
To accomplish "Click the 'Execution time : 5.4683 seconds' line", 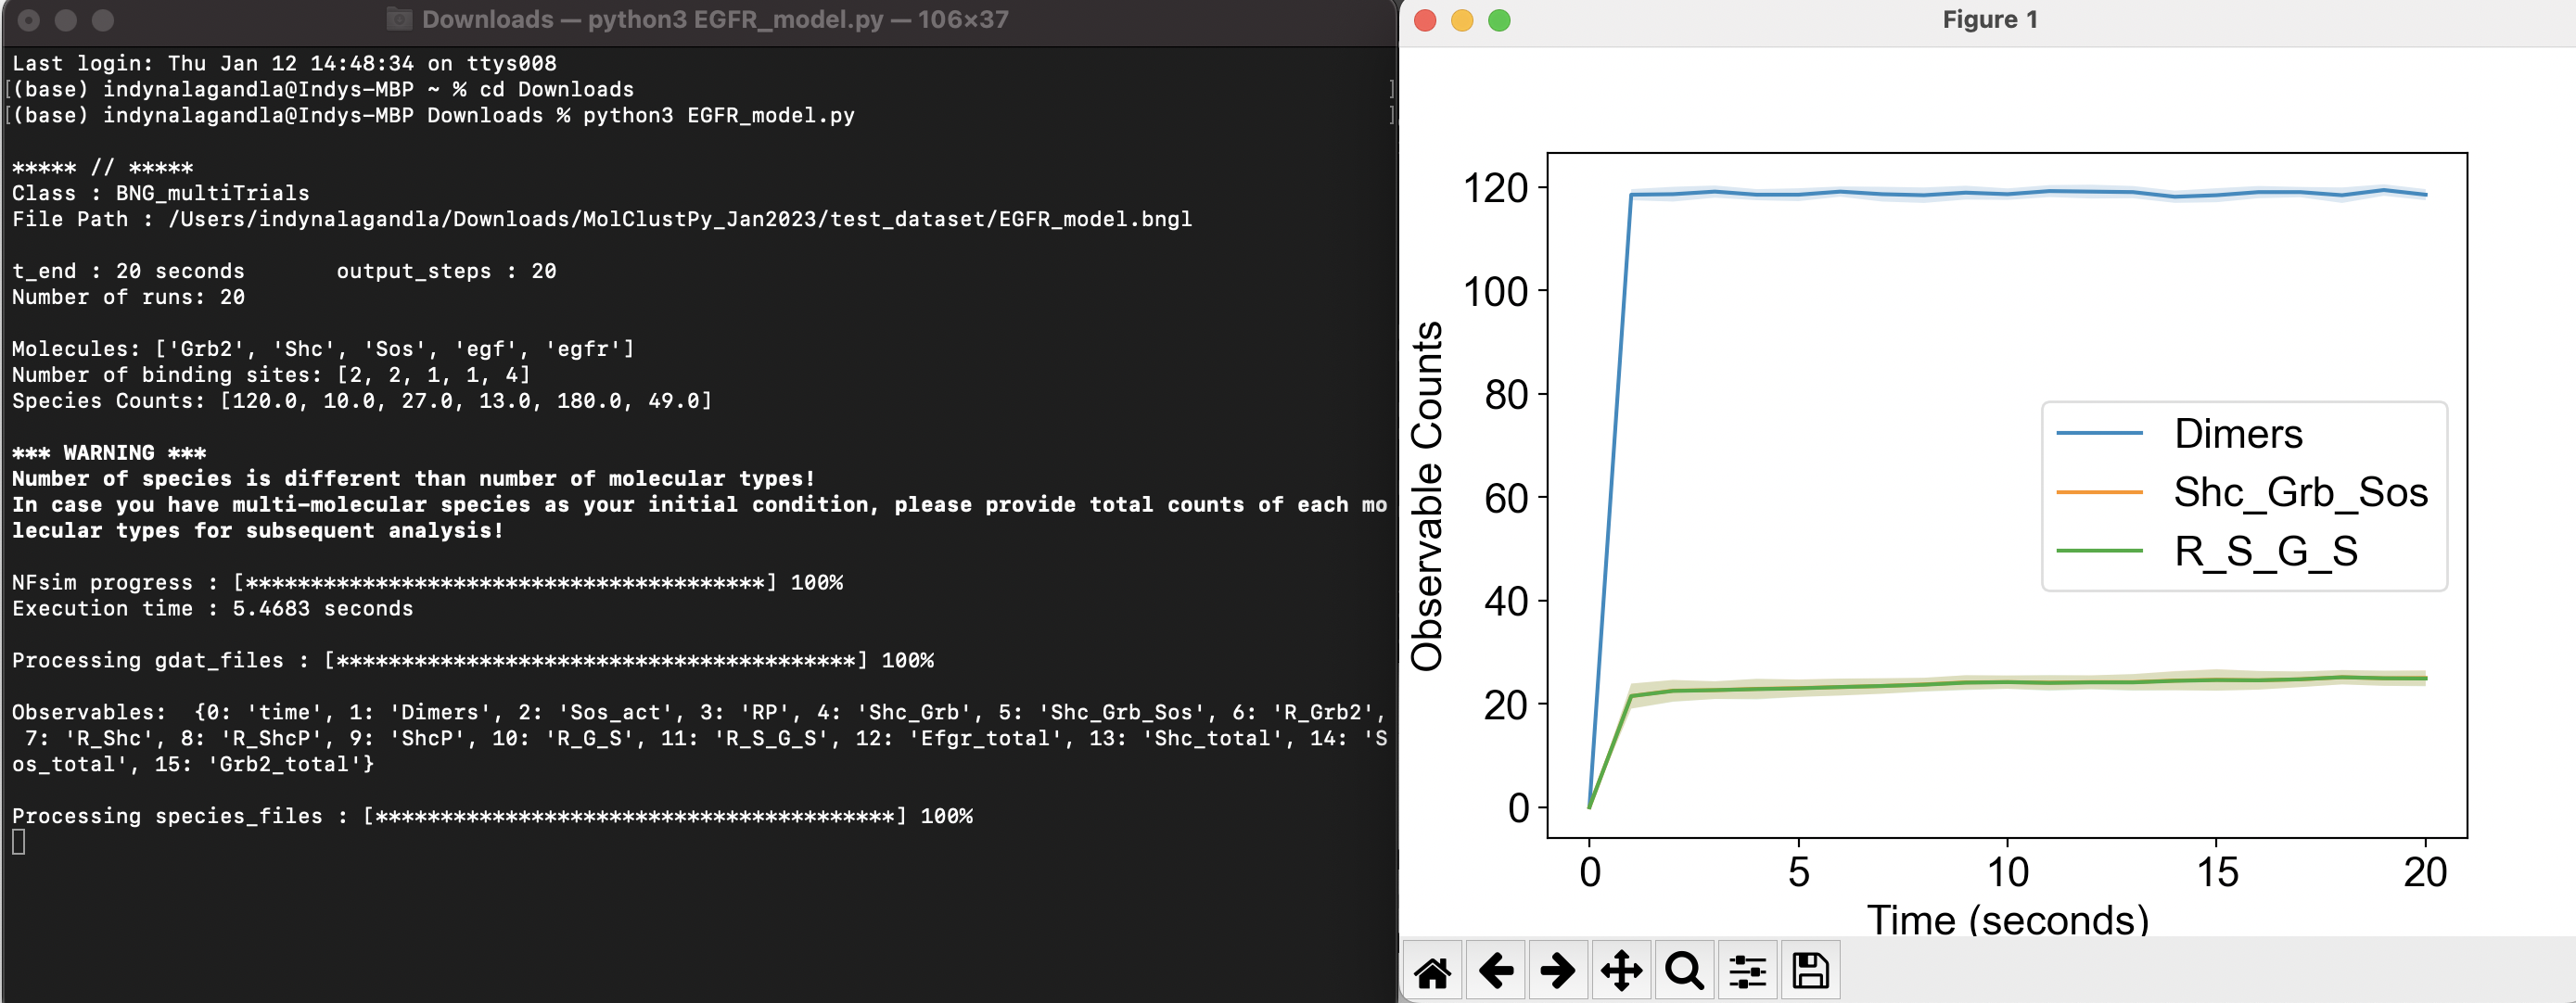I will coord(212,609).
